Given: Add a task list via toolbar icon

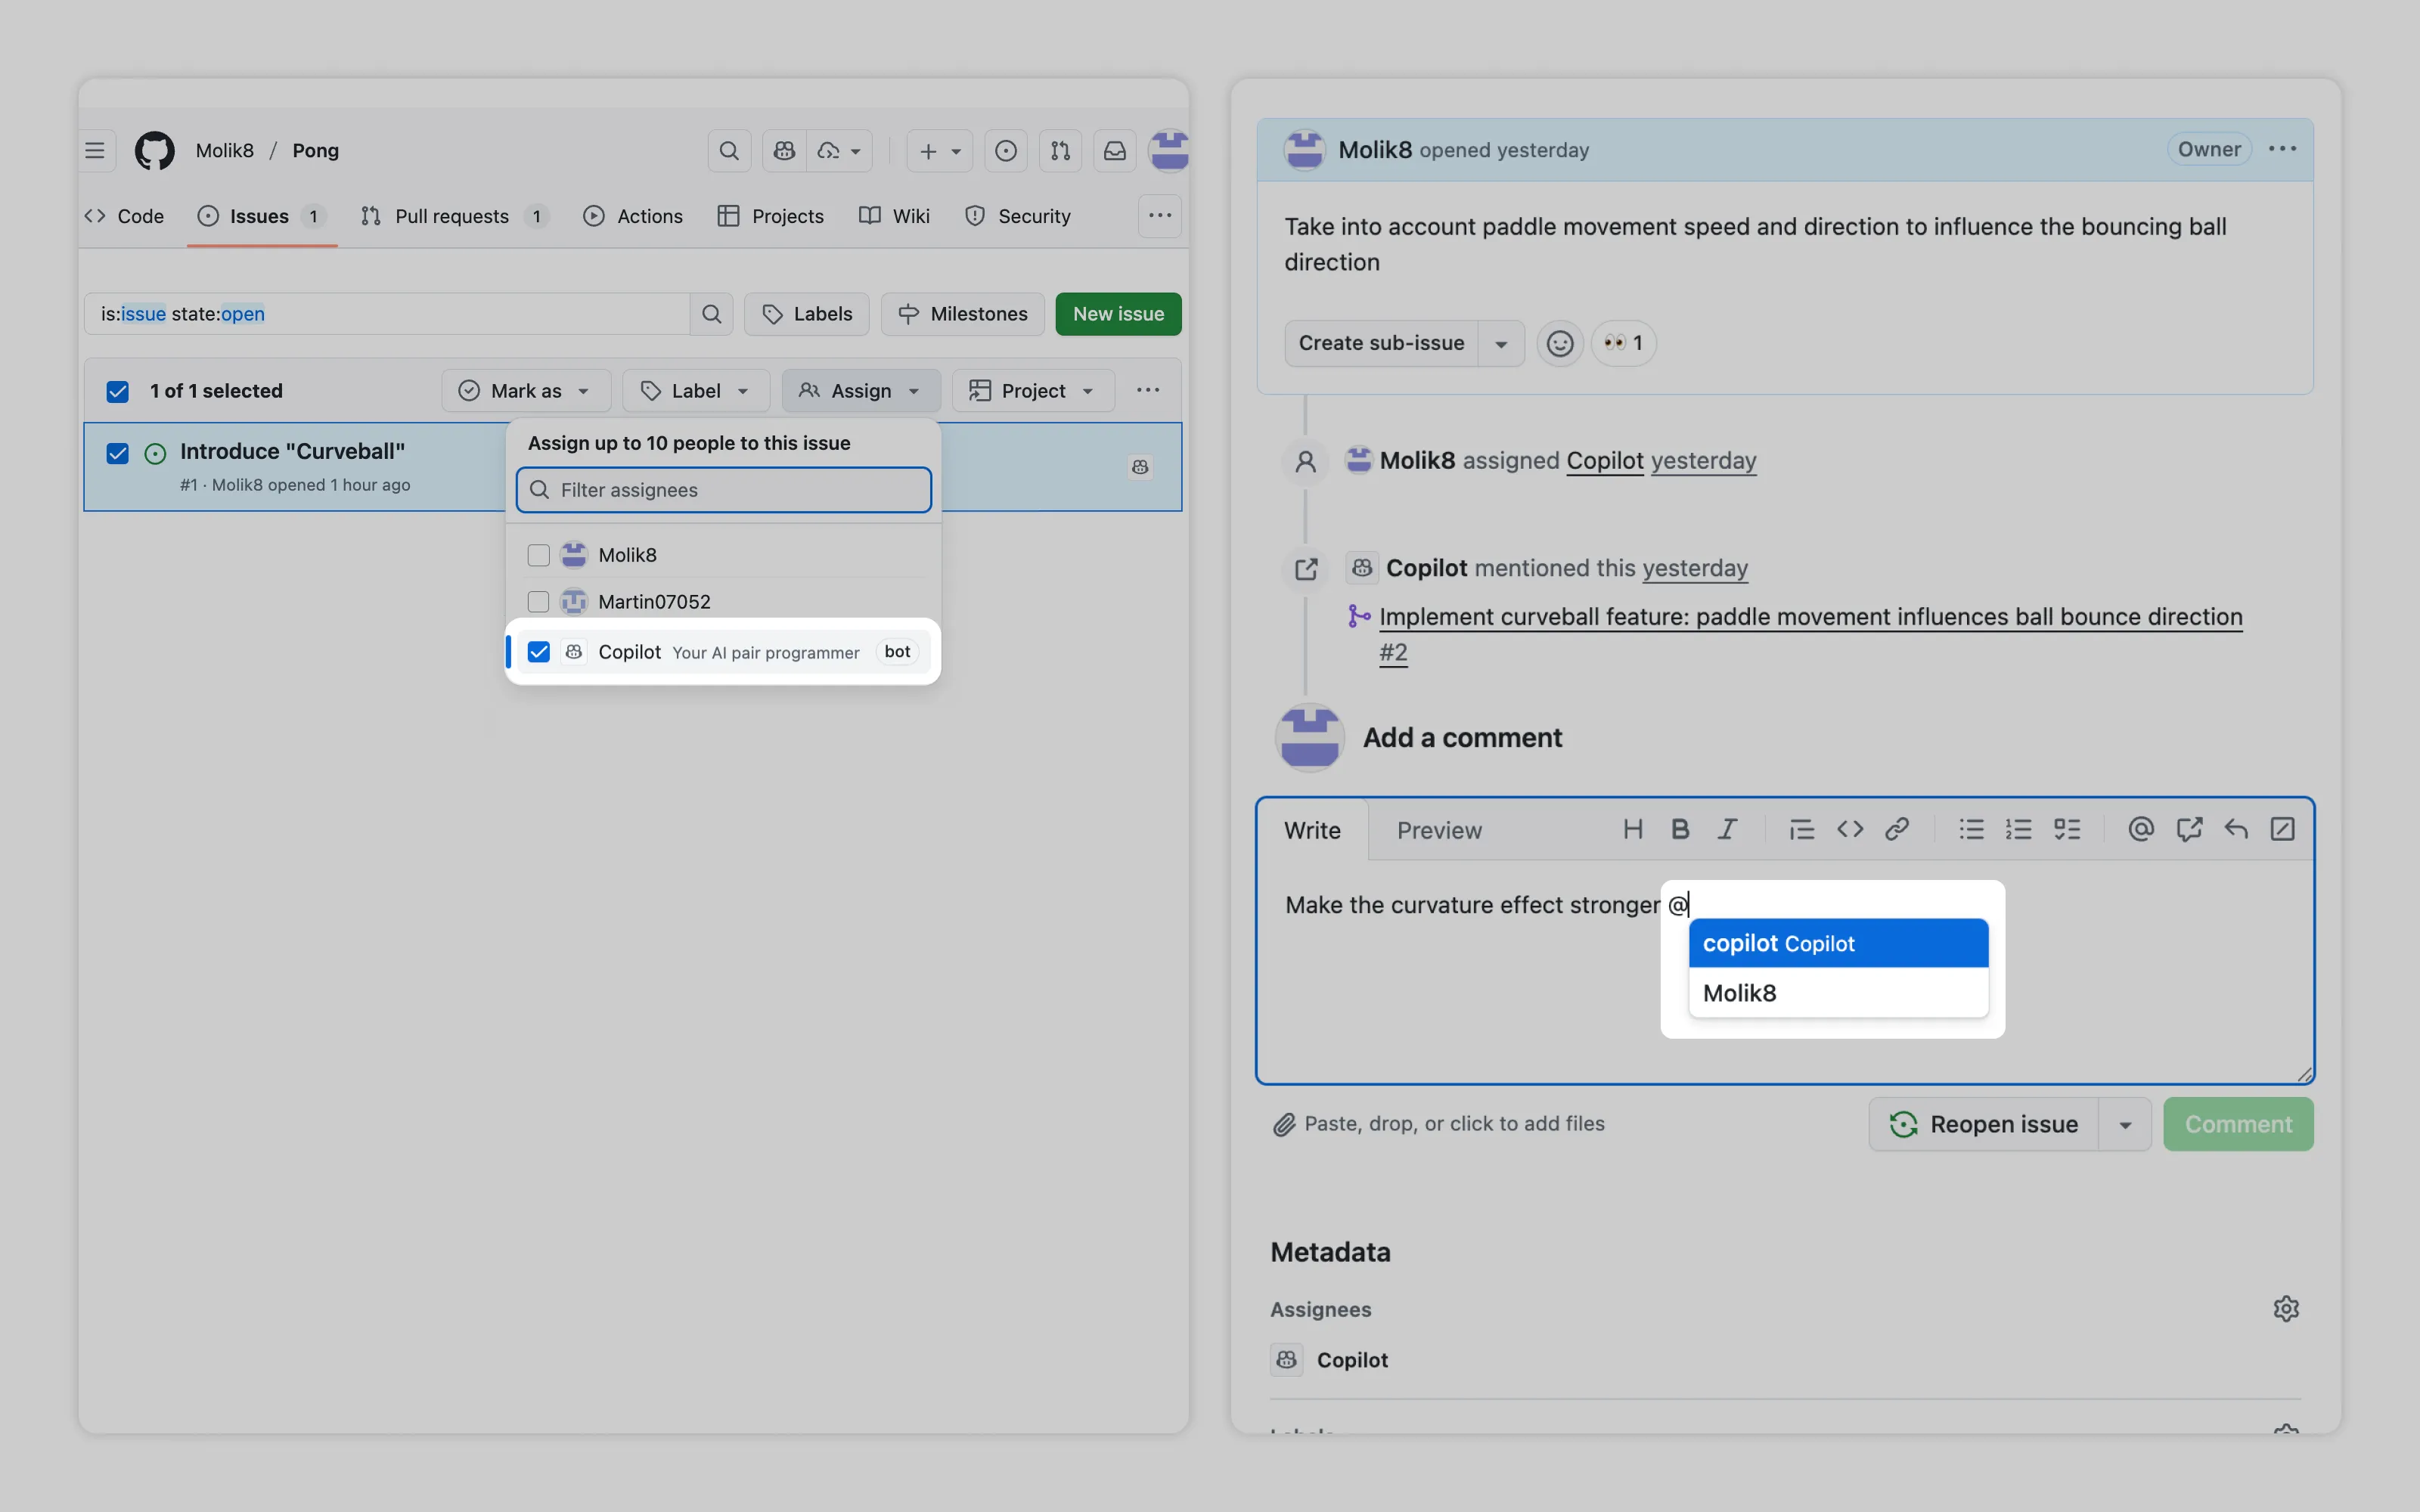Looking at the screenshot, I should [x=2066, y=829].
